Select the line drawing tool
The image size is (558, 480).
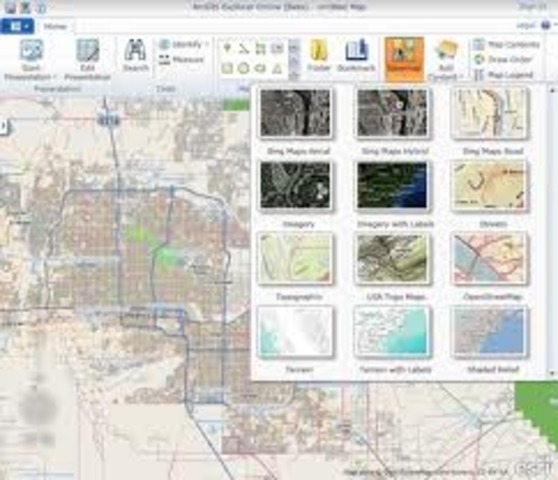pyautogui.click(x=244, y=48)
